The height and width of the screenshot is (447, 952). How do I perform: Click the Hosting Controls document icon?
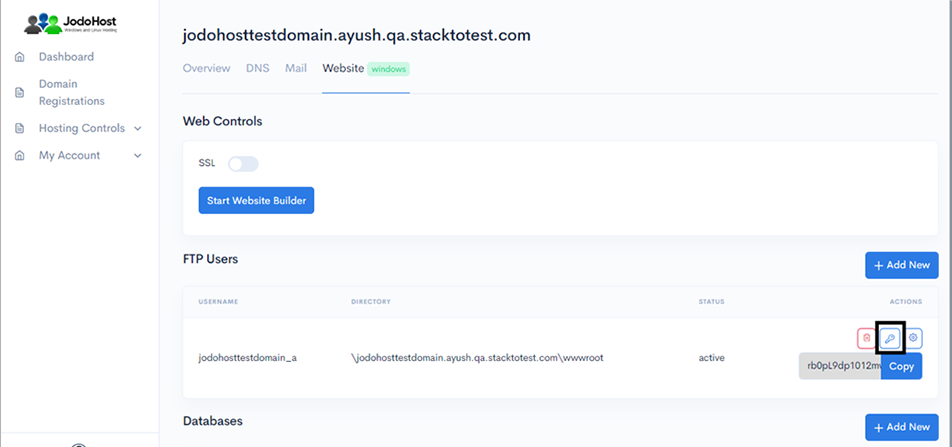click(19, 129)
